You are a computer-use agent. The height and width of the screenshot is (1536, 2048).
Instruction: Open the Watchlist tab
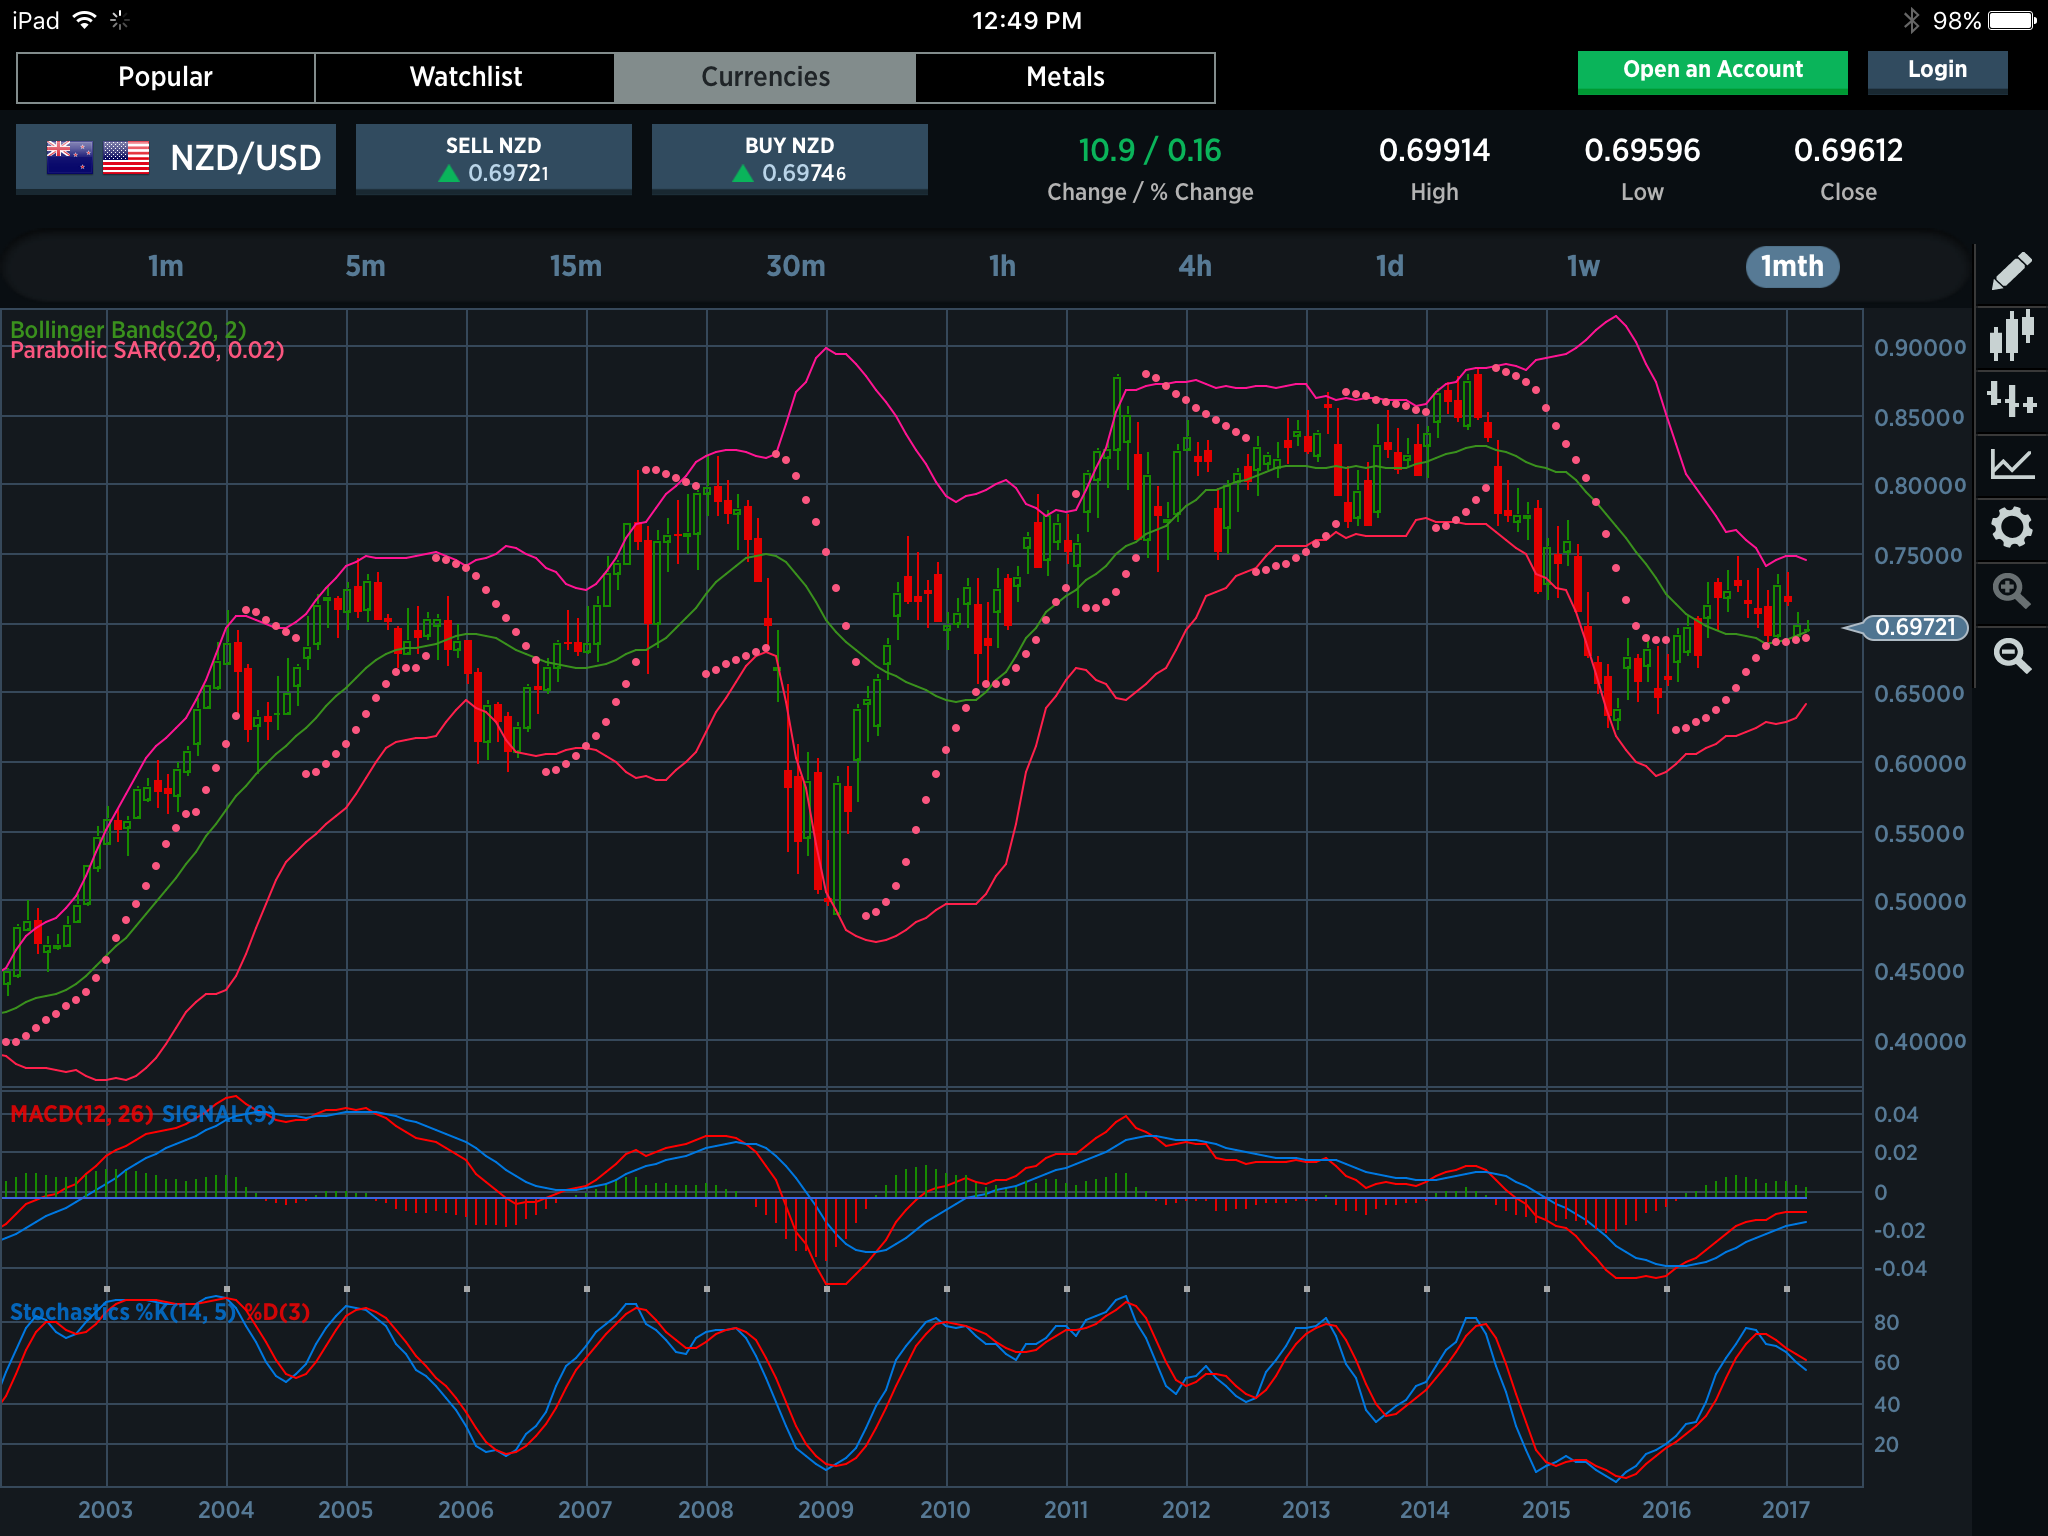(x=466, y=77)
